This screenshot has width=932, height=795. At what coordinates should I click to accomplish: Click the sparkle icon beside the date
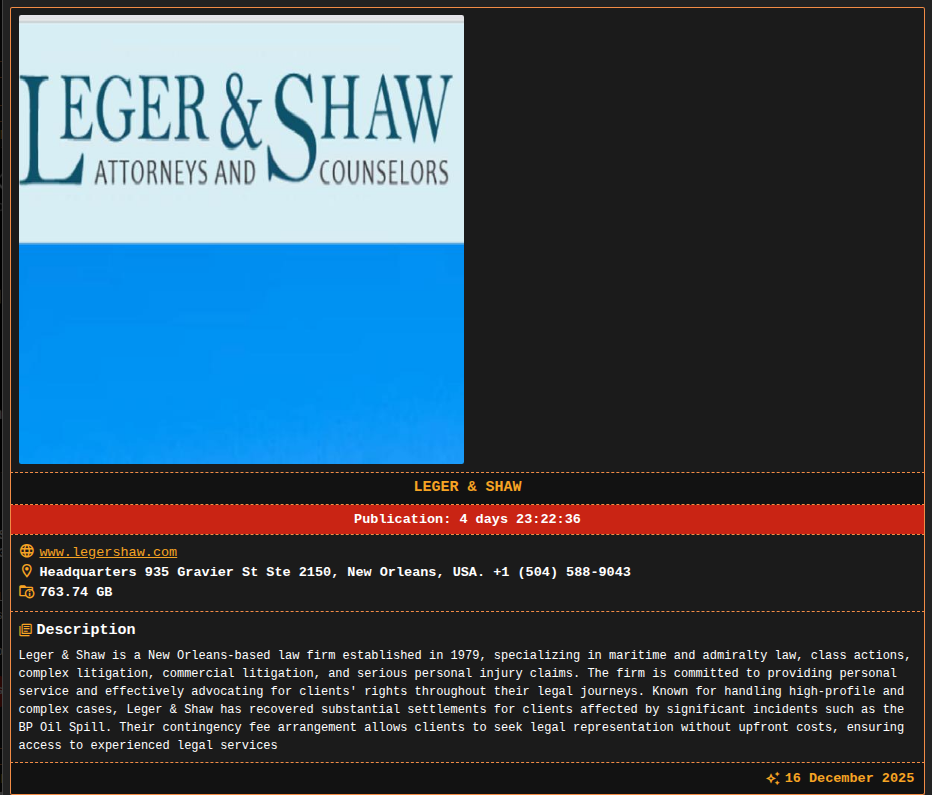773,778
